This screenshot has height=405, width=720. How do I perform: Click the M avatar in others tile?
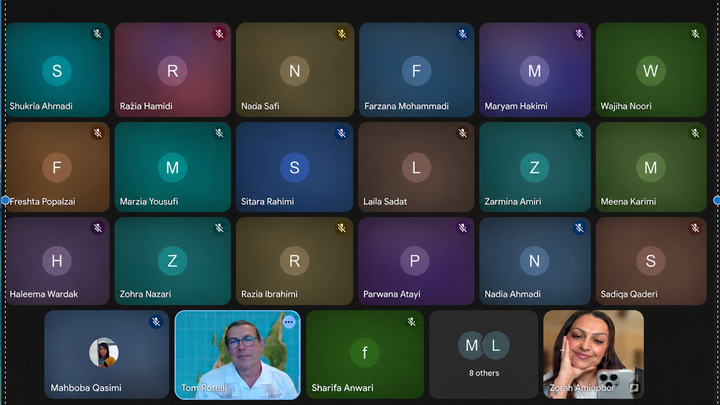click(472, 345)
